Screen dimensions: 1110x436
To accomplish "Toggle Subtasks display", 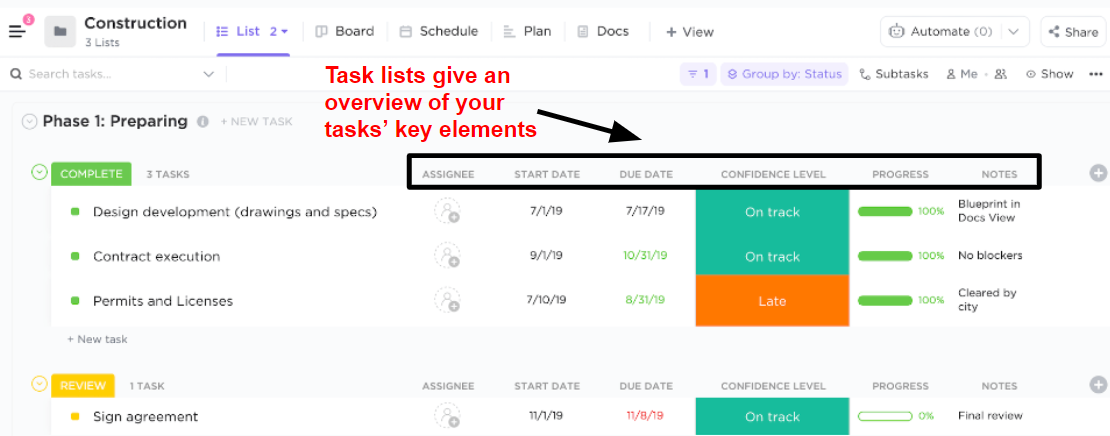I will (893, 74).
